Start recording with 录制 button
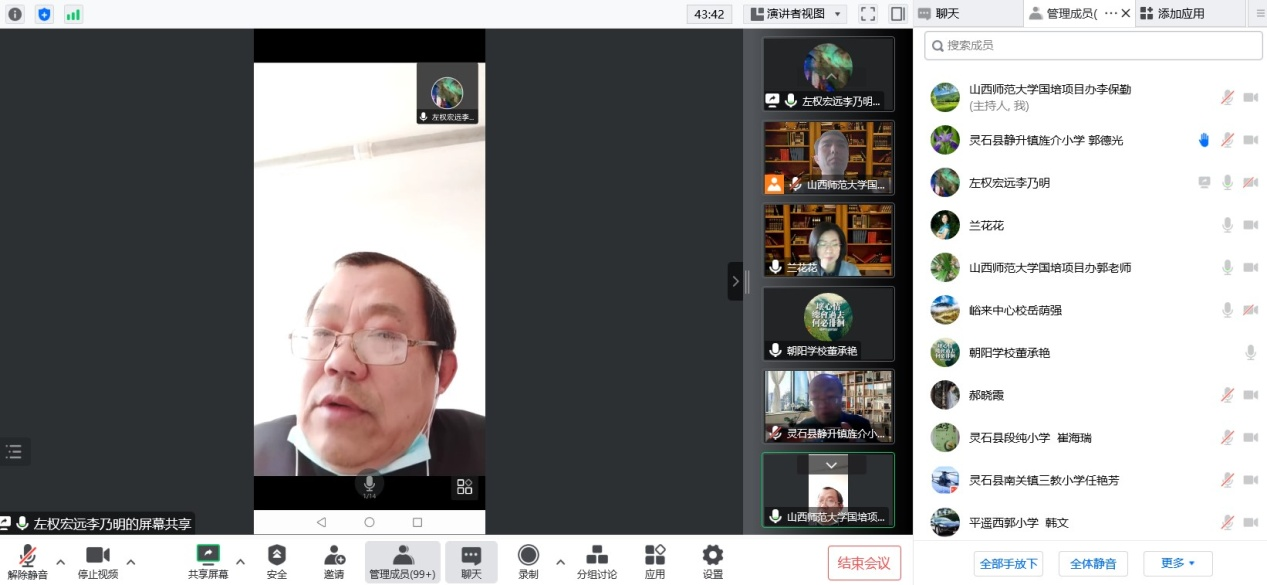The width and height of the screenshot is (1267, 585). tap(528, 562)
